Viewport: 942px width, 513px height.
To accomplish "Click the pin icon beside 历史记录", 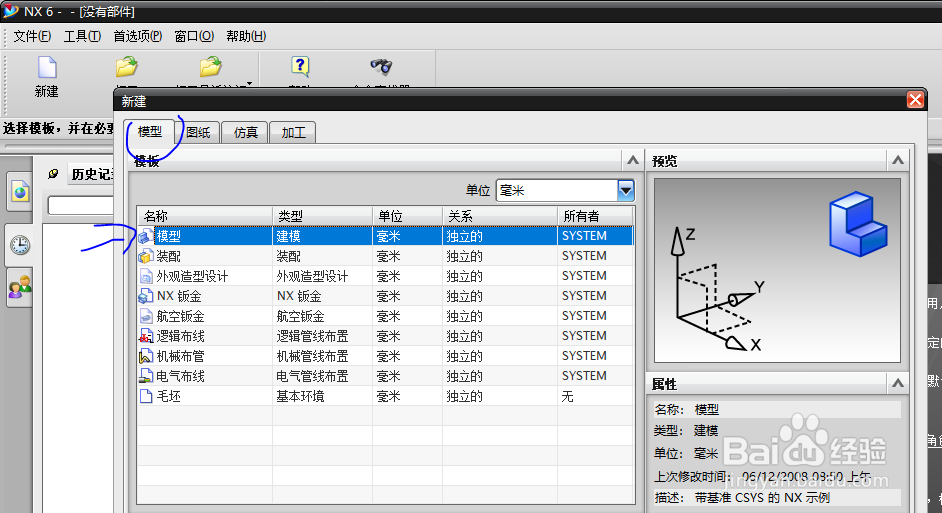I will click(x=53, y=174).
